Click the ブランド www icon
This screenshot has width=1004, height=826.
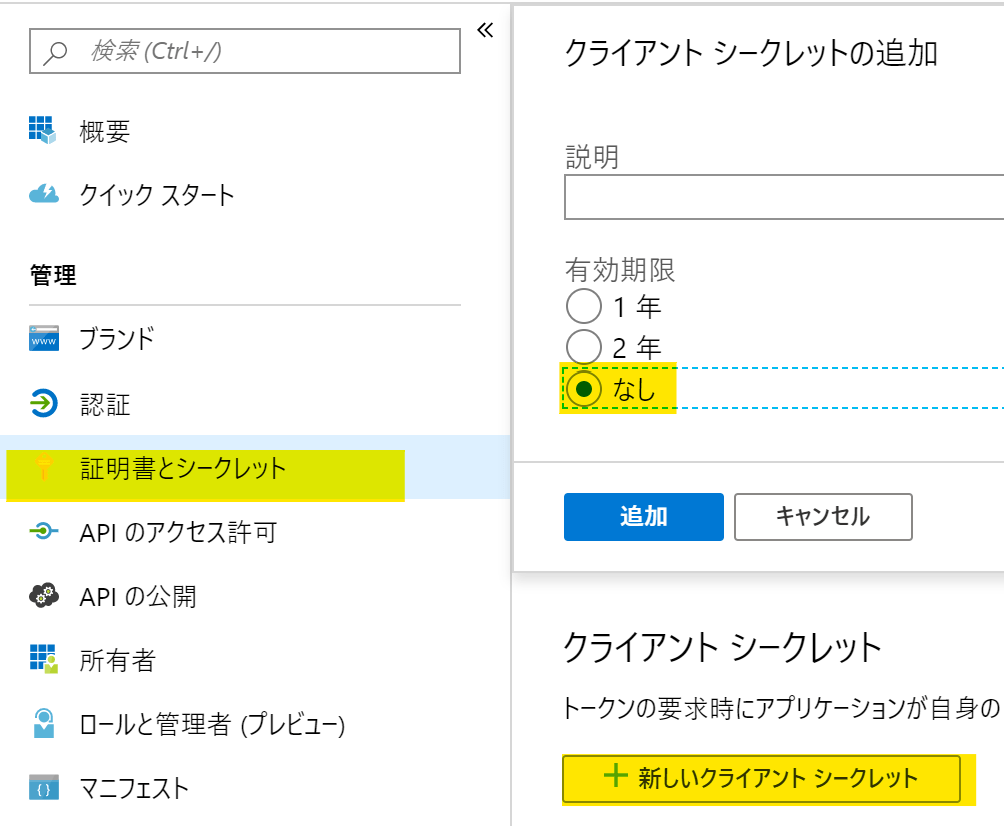tap(44, 339)
